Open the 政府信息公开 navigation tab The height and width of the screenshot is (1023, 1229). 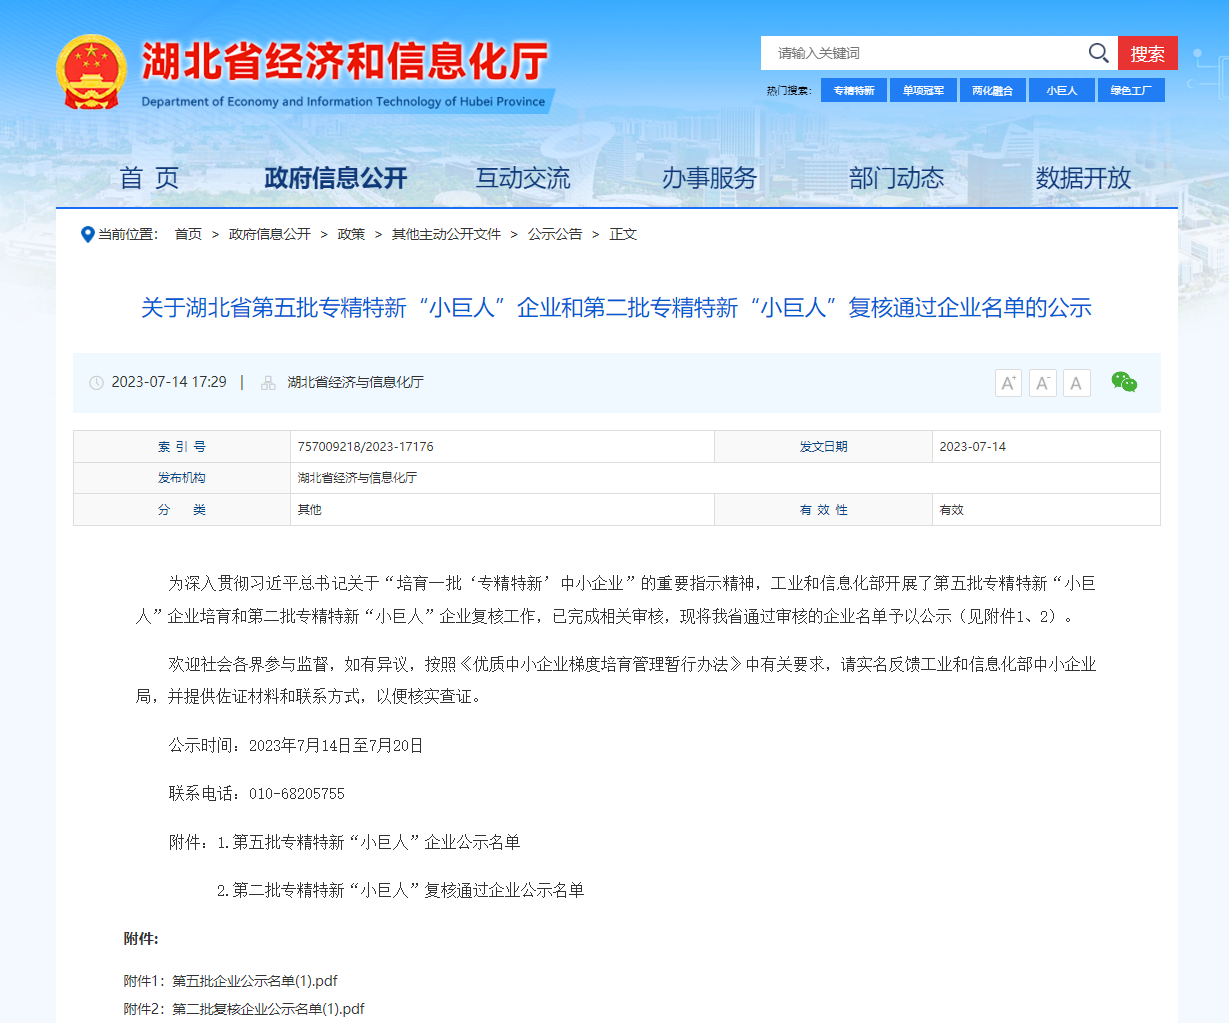pos(336,178)
